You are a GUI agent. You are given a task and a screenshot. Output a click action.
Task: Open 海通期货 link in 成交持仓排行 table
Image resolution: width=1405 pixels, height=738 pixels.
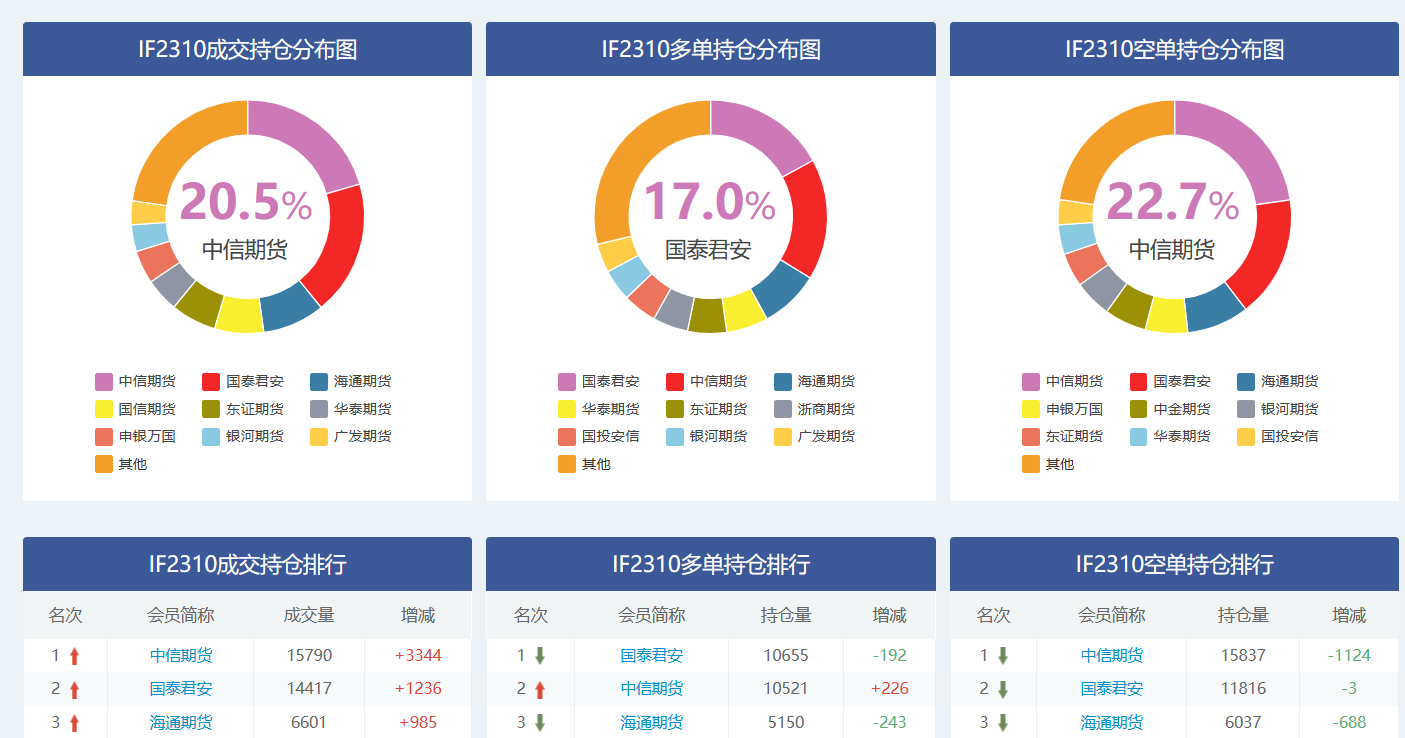coord(181,722)
